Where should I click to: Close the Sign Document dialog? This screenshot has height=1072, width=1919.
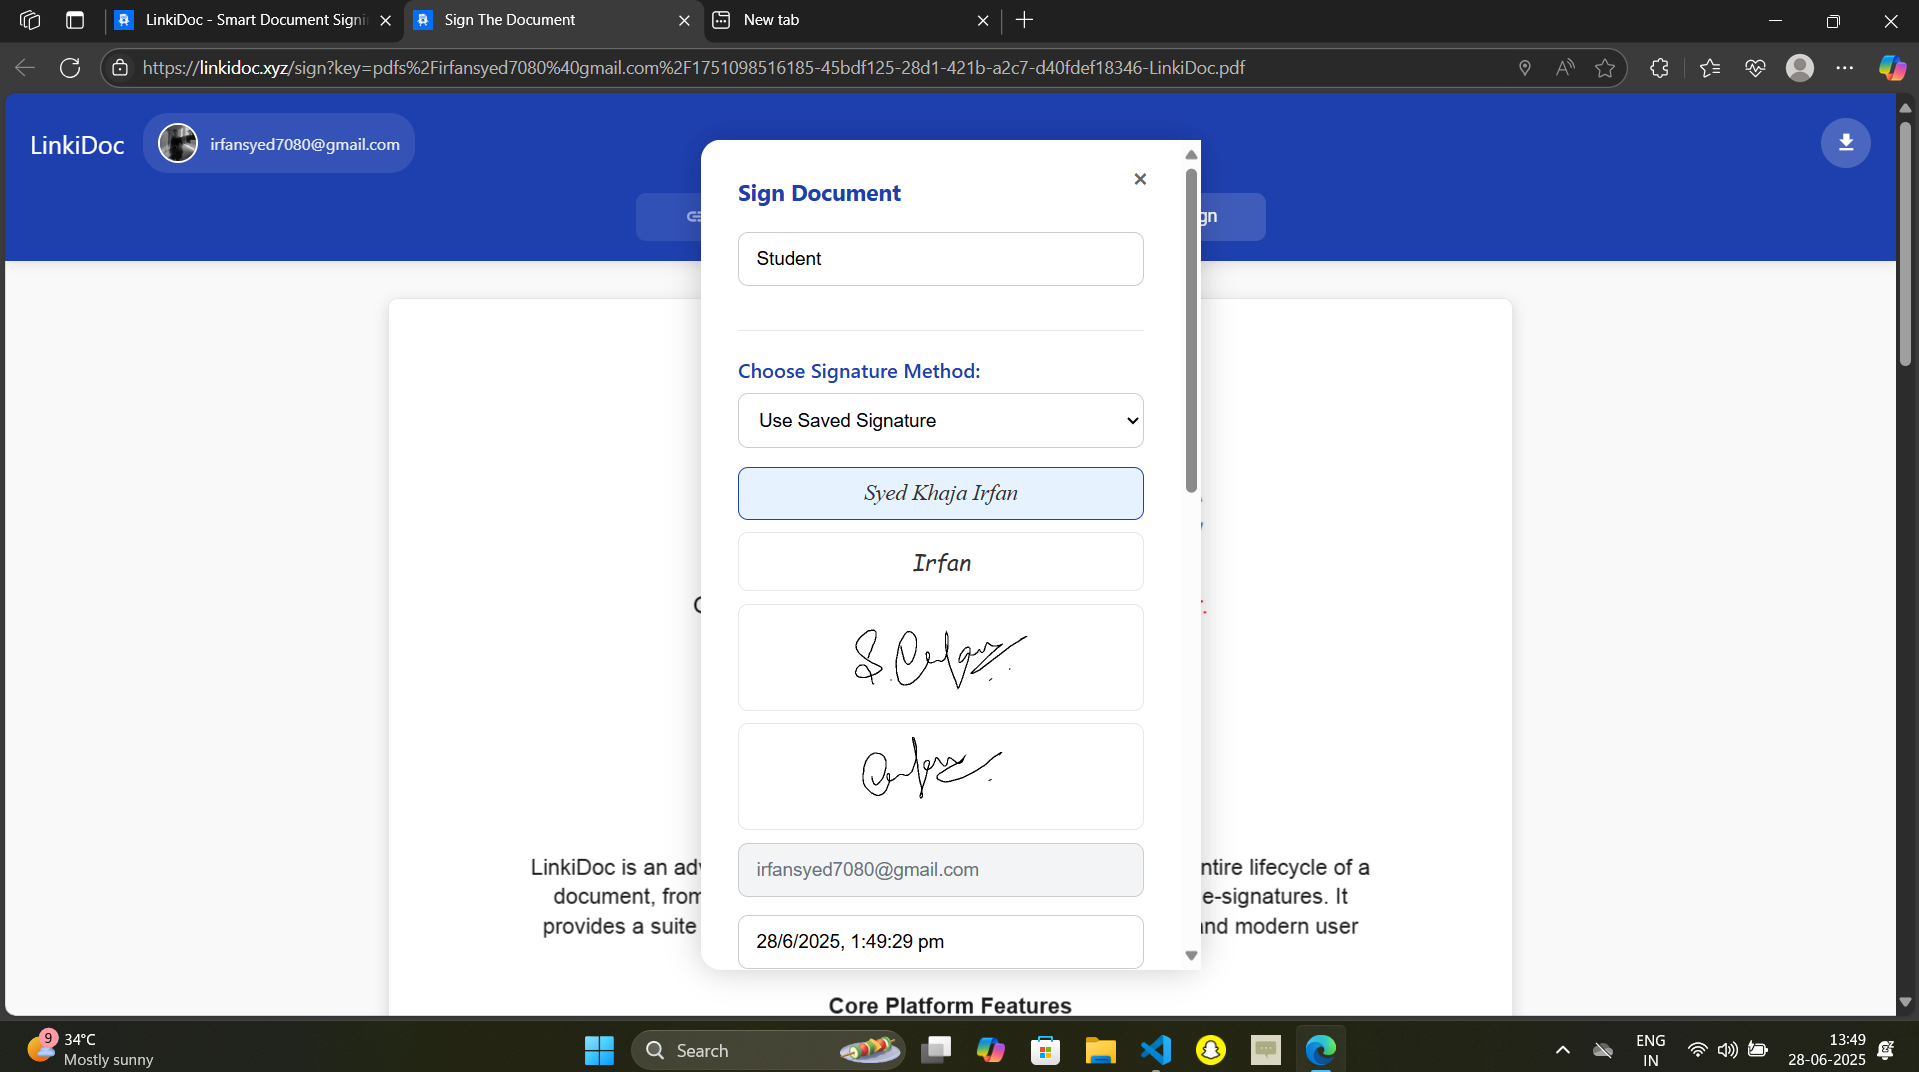[x=1140, y=179]
